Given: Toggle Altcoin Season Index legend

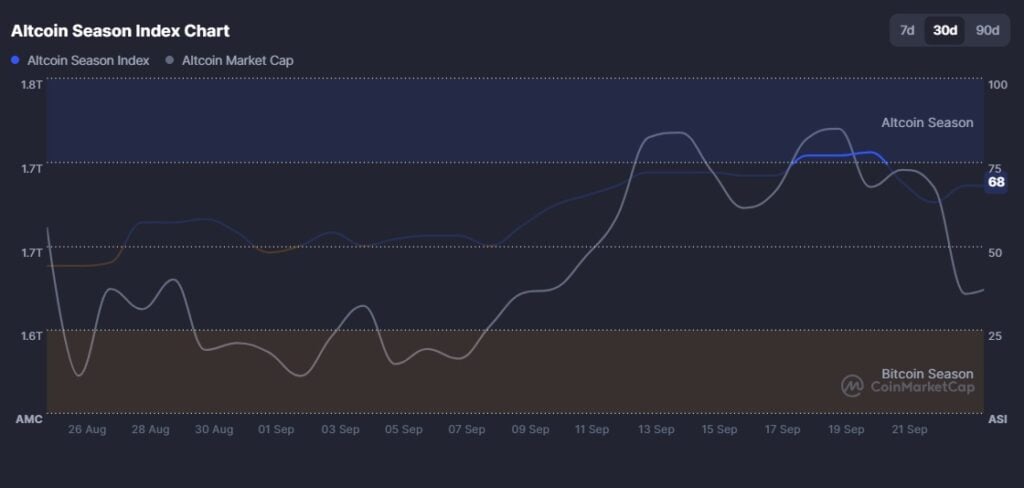Looking at the screenshot, I should (x=80, y=61).
